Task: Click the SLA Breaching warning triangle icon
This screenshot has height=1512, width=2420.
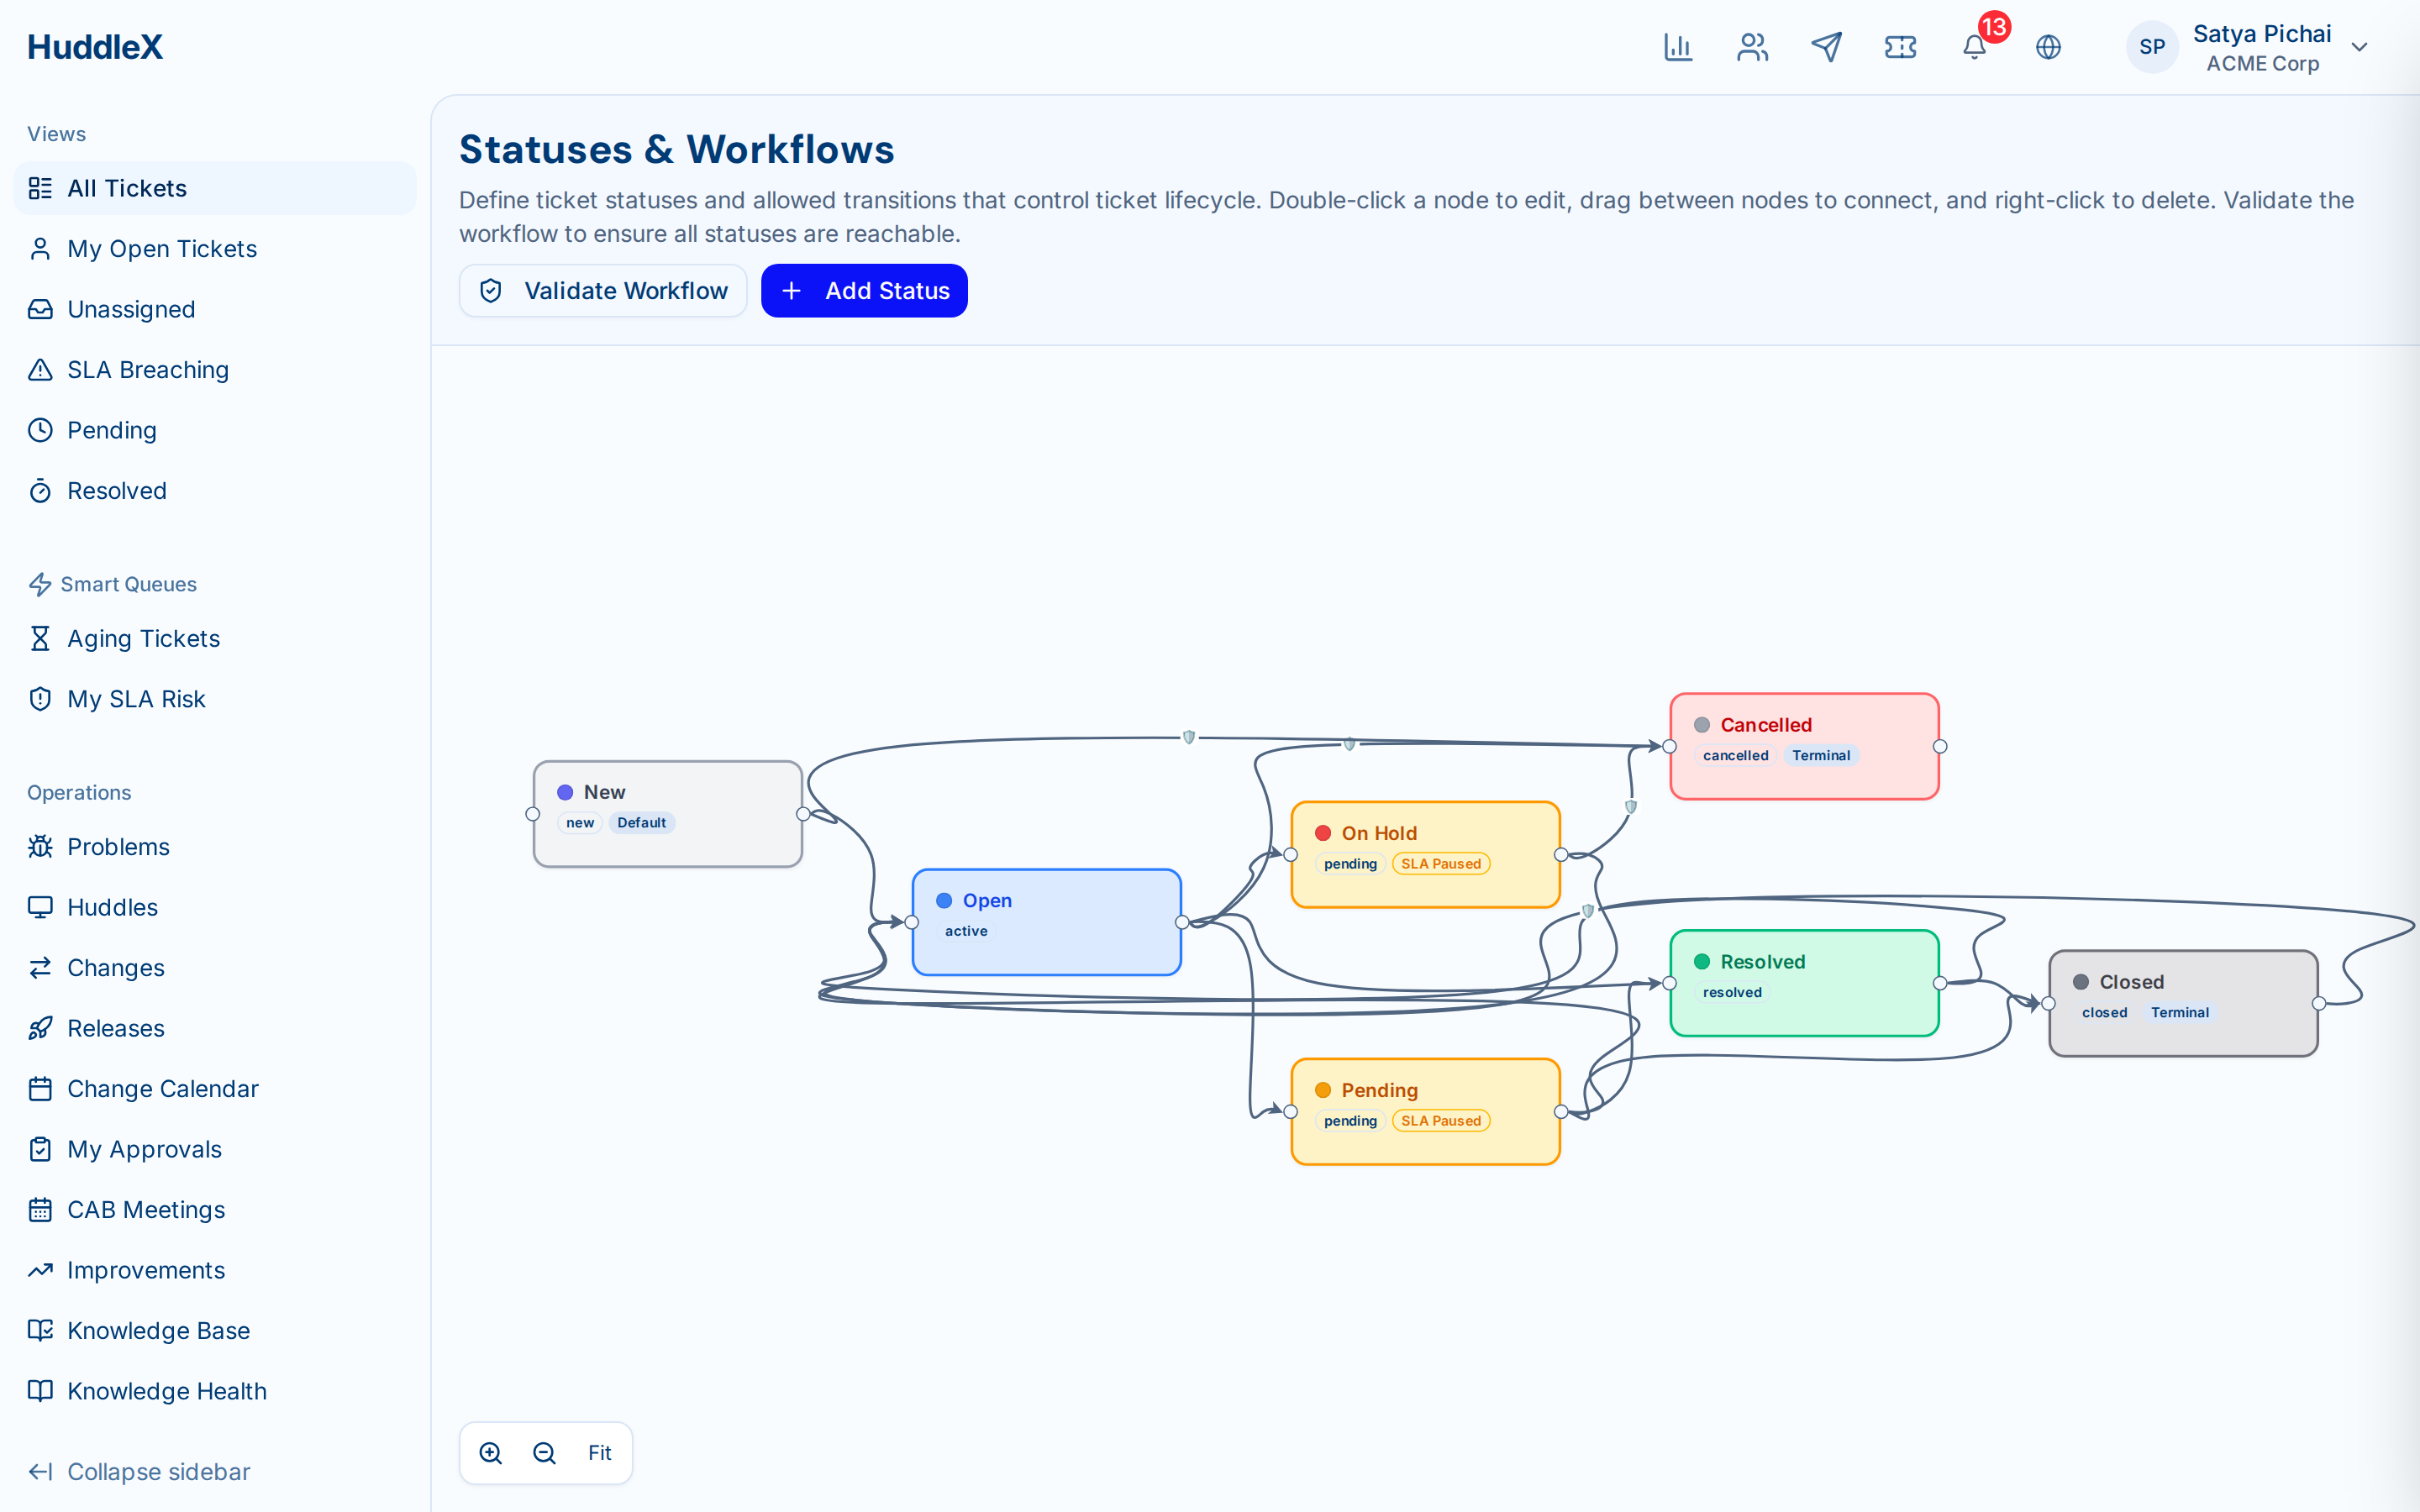Action: click(x=40, y=370)
